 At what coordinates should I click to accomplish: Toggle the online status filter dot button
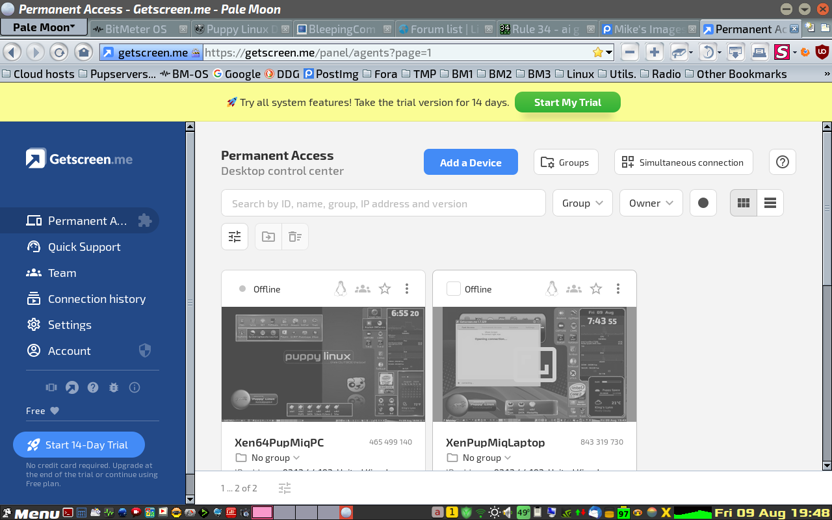tap(703, 203)
